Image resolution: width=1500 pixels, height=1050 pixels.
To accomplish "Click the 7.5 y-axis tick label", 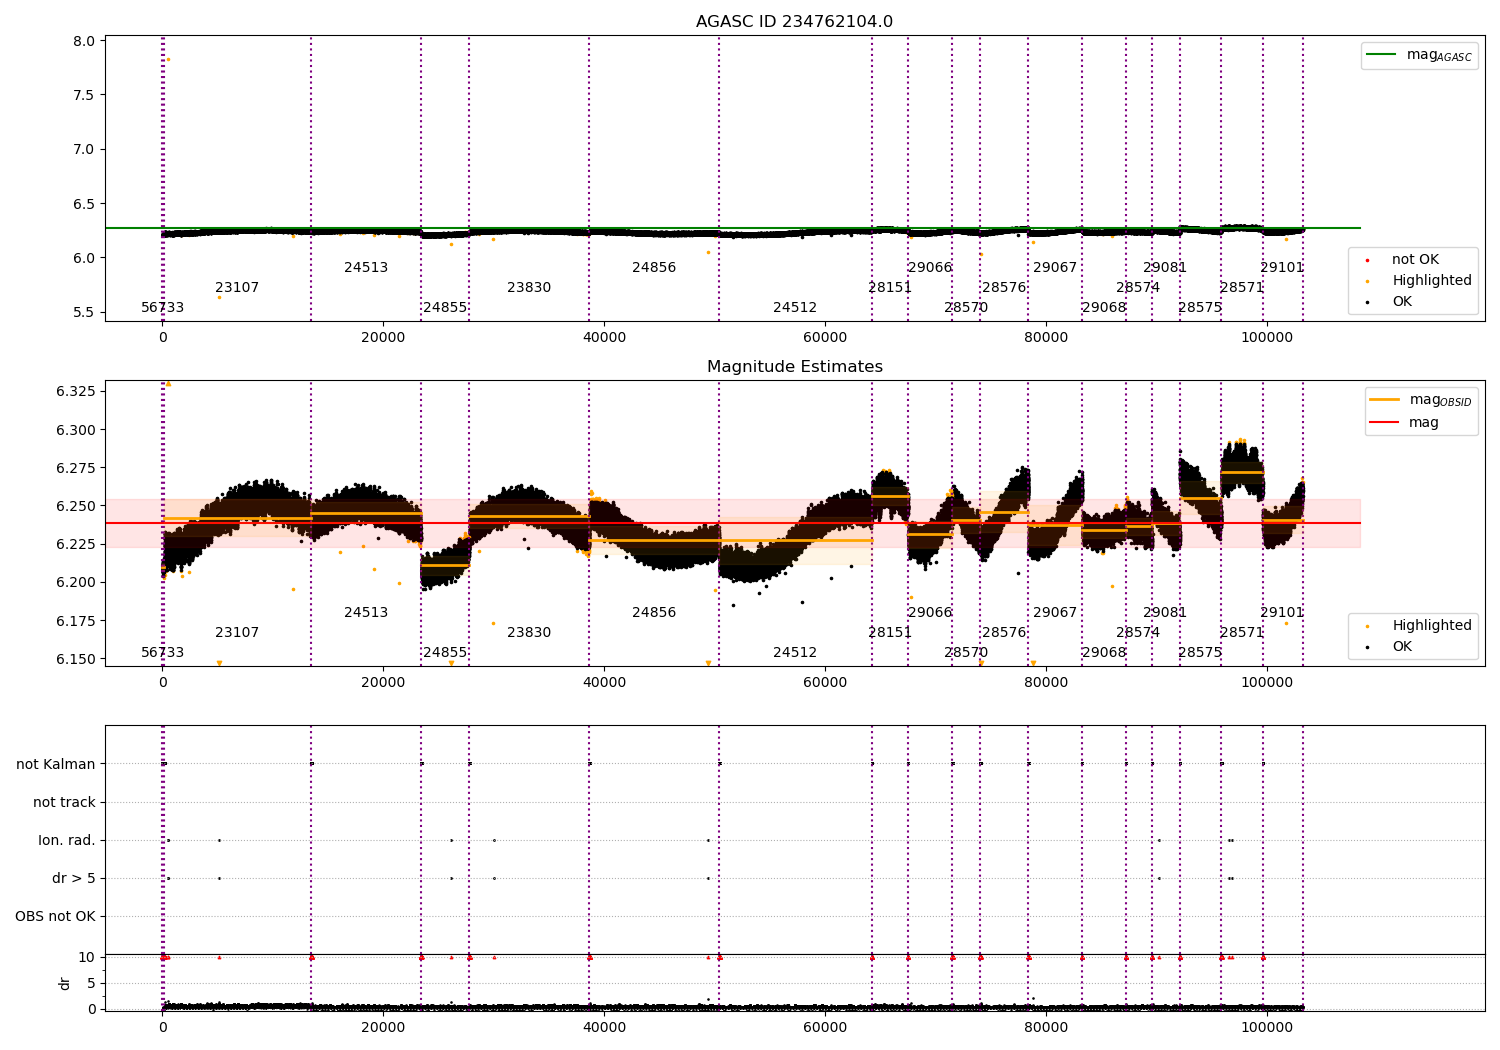I will pos(84,96).
